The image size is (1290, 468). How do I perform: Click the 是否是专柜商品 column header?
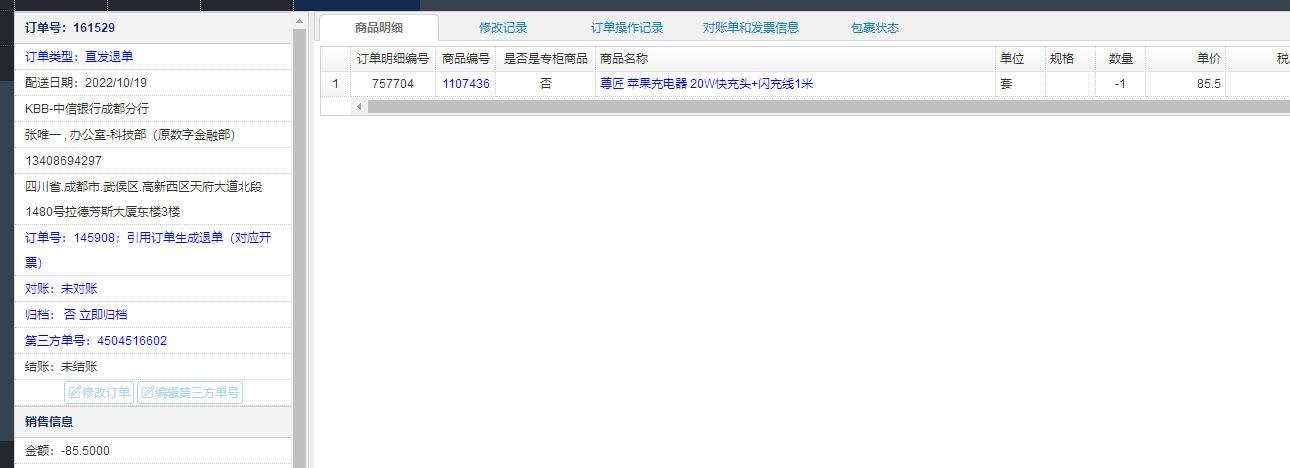click(x=545, y=59)
